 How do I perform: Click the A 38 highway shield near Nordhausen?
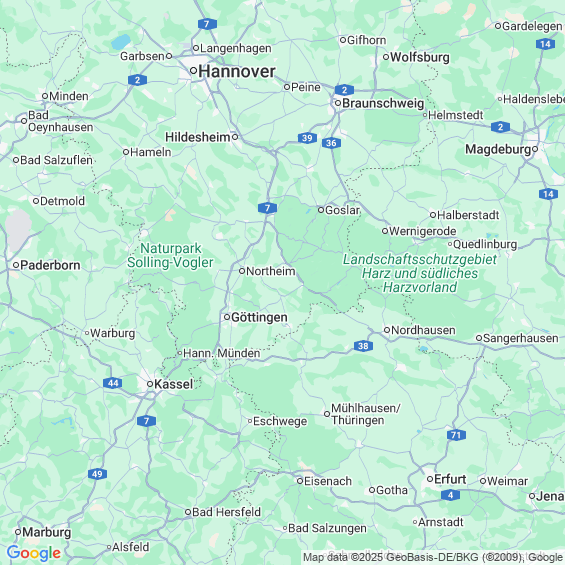pyautogui.click(x=363, y=346)
